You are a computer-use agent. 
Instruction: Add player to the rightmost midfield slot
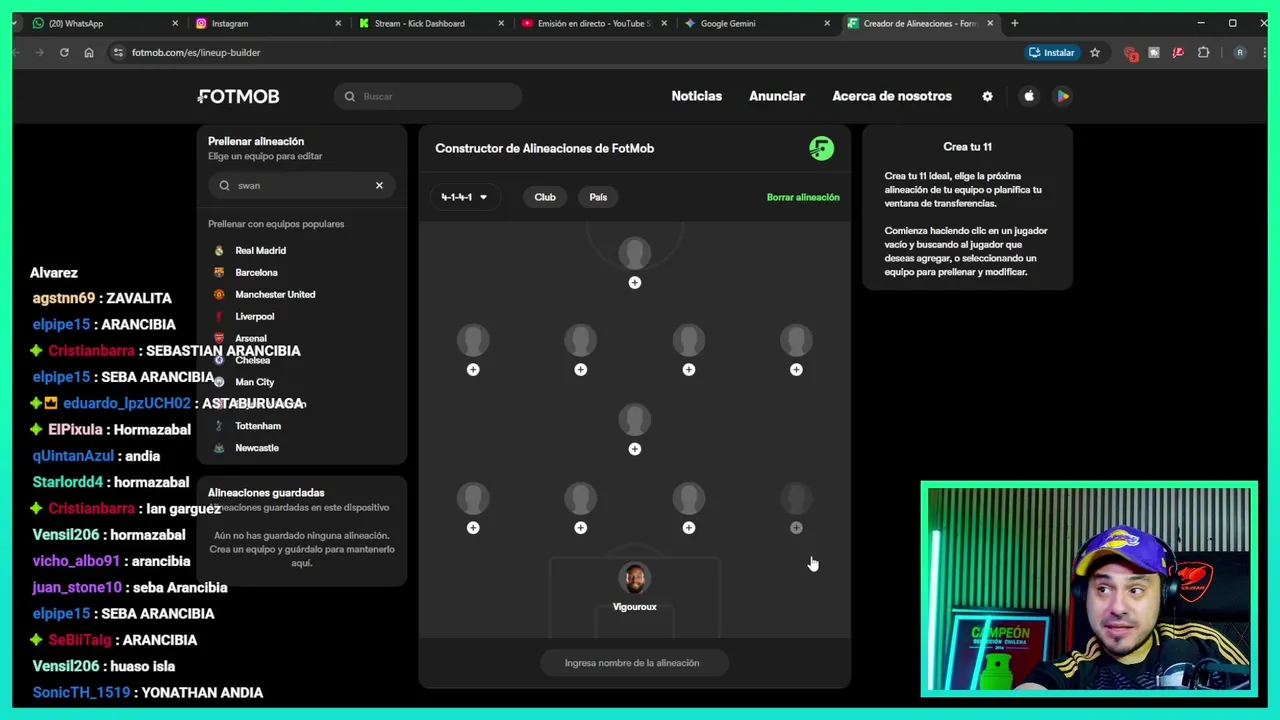[x=796, y=370]
